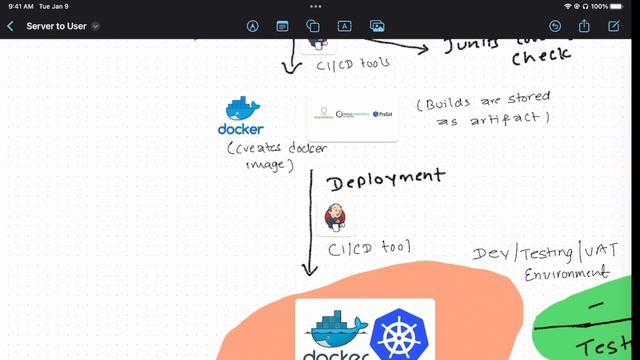Select the Docker and Kubernetes image
Image resolution: width=640 pixels, height=360 pixels.
(365, 330)
